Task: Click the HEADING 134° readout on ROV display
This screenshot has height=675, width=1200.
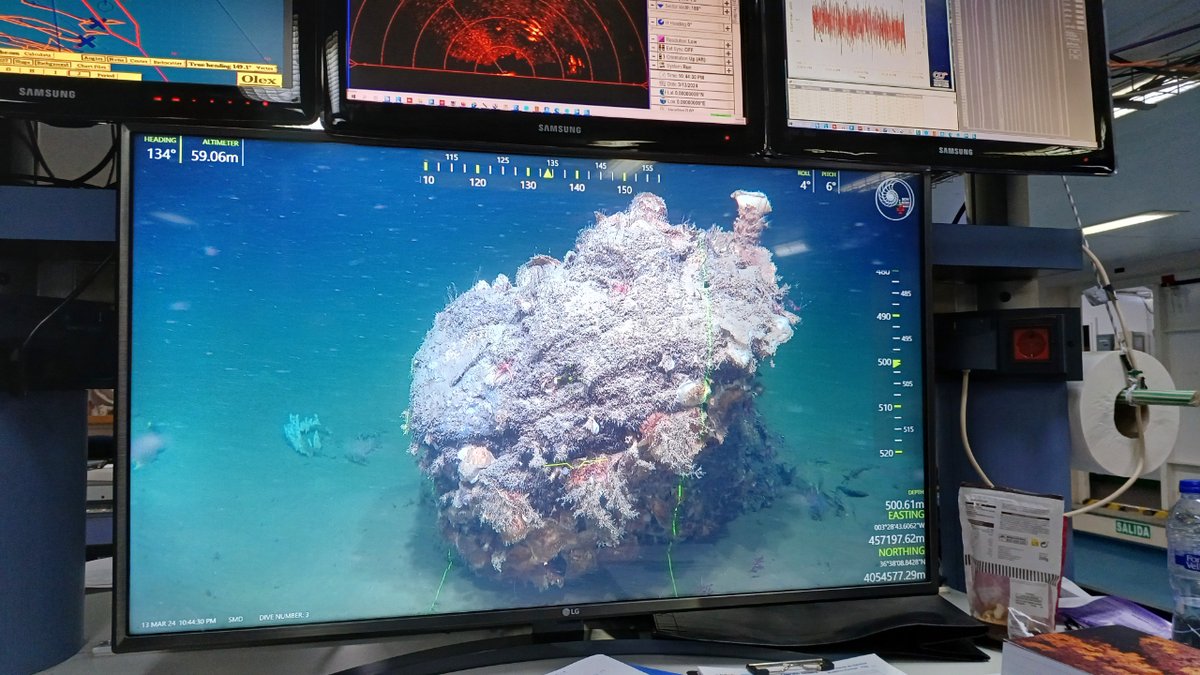Action: 161,149
